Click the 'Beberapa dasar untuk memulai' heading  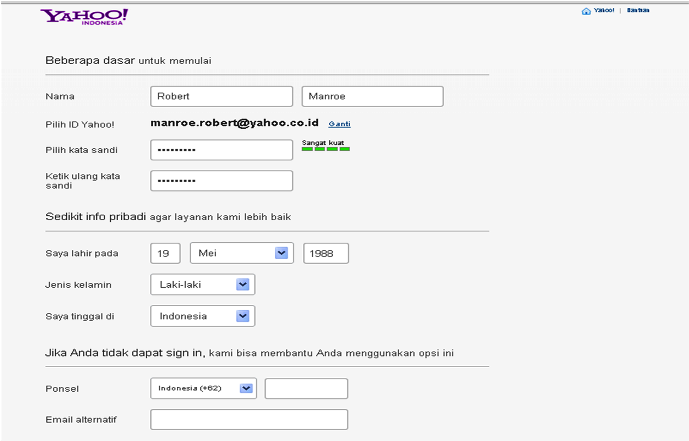tap(128, 60)
